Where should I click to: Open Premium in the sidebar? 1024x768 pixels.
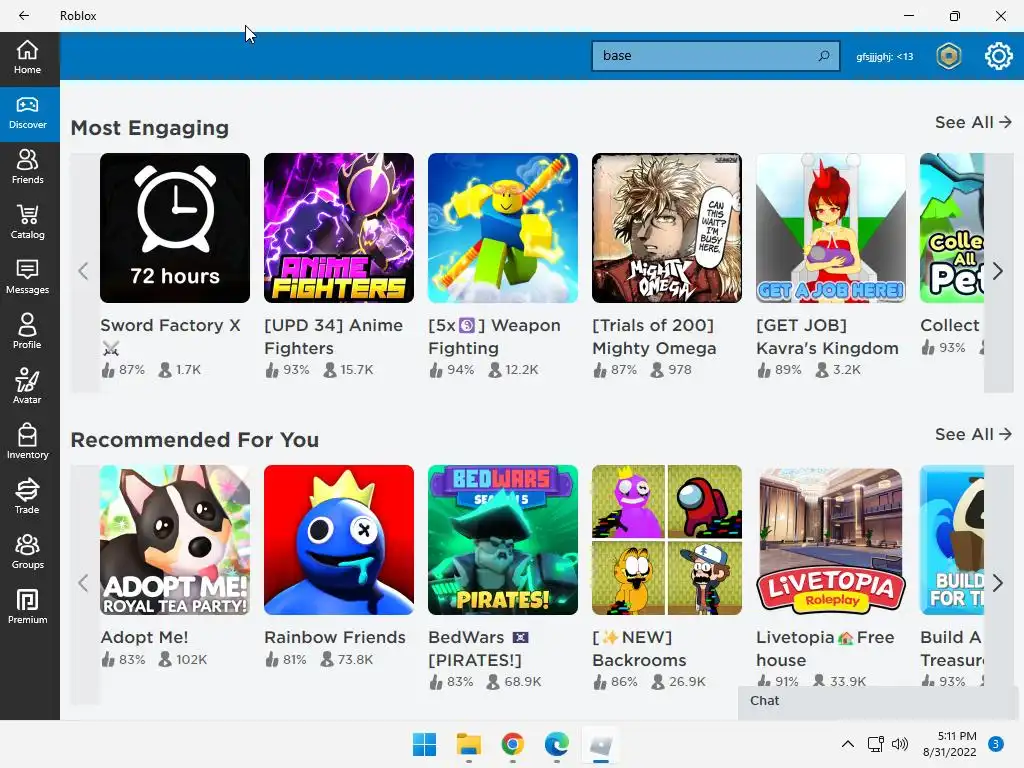tap(27, 607)
